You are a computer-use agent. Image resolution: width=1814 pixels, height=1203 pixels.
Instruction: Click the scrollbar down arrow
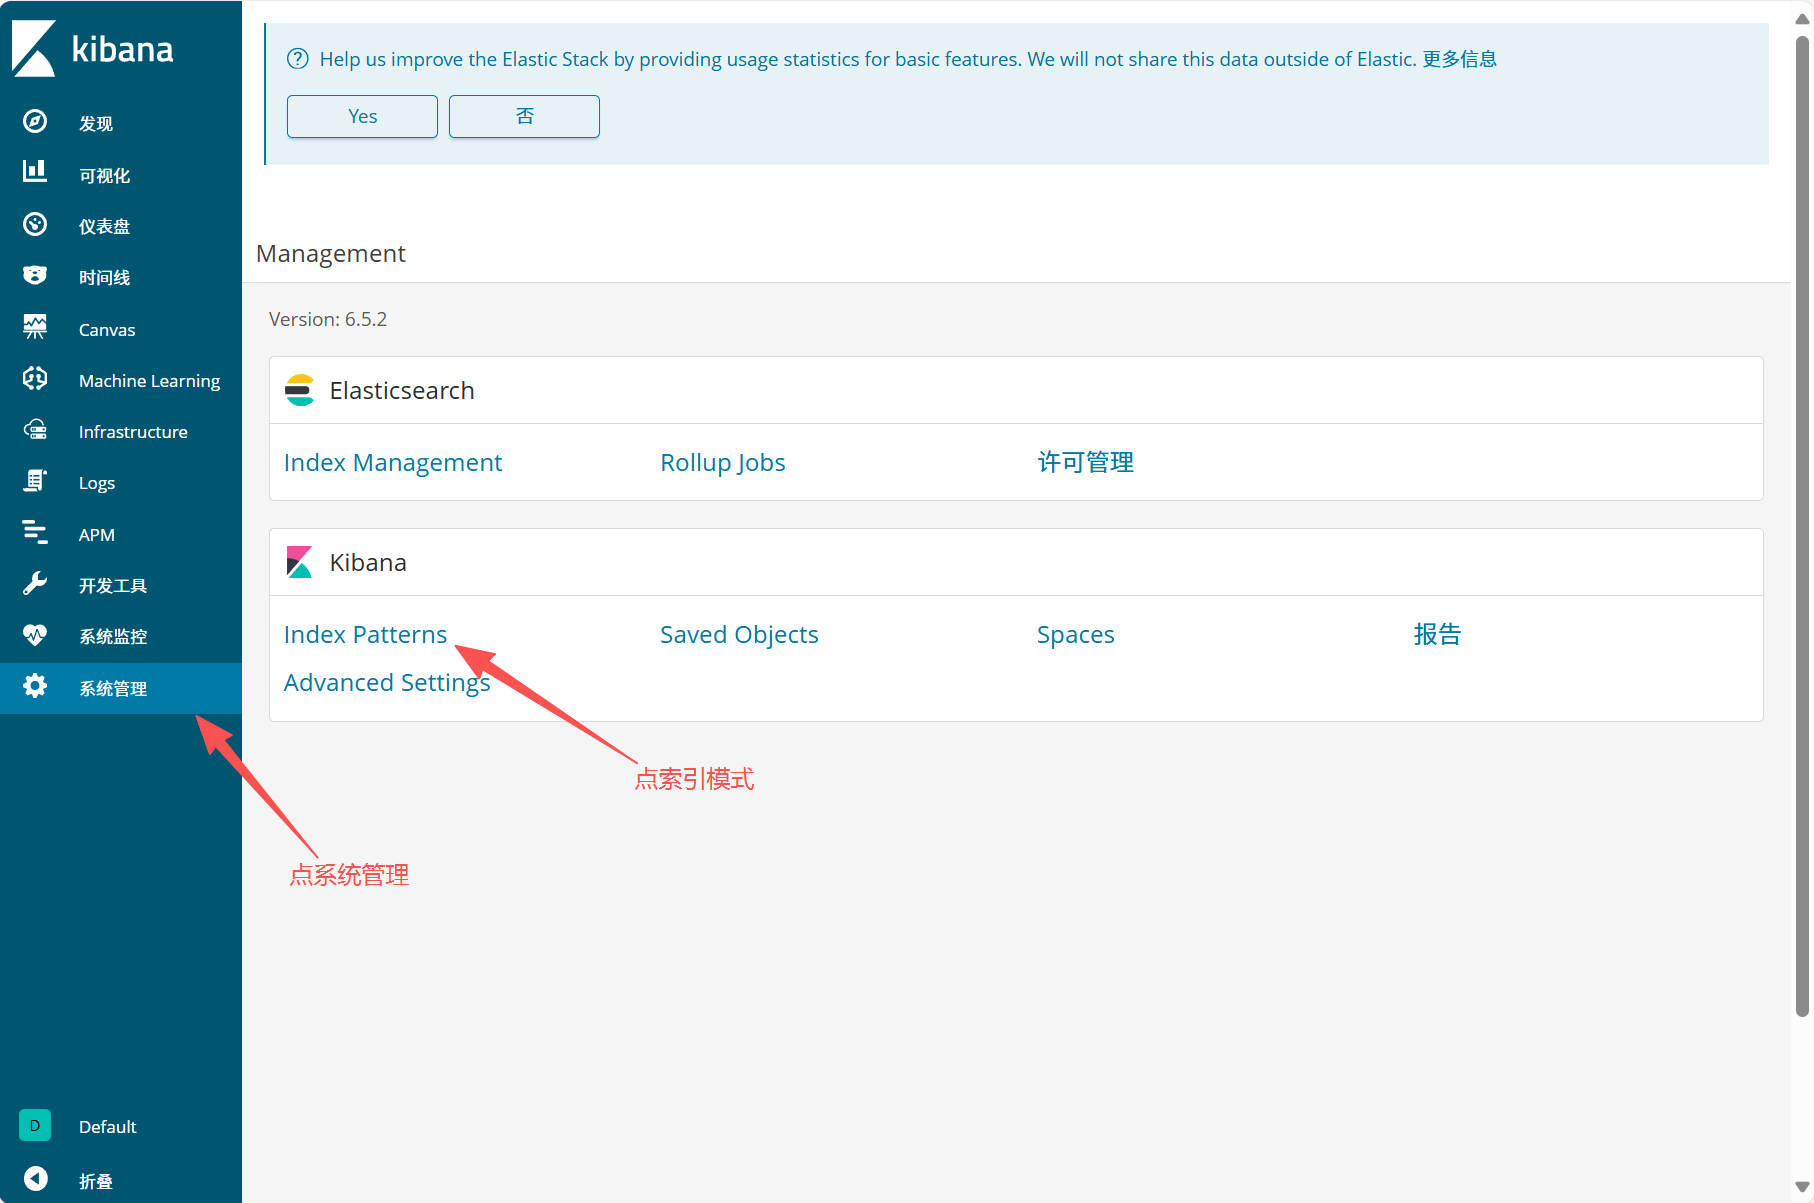[1802, 1186]
